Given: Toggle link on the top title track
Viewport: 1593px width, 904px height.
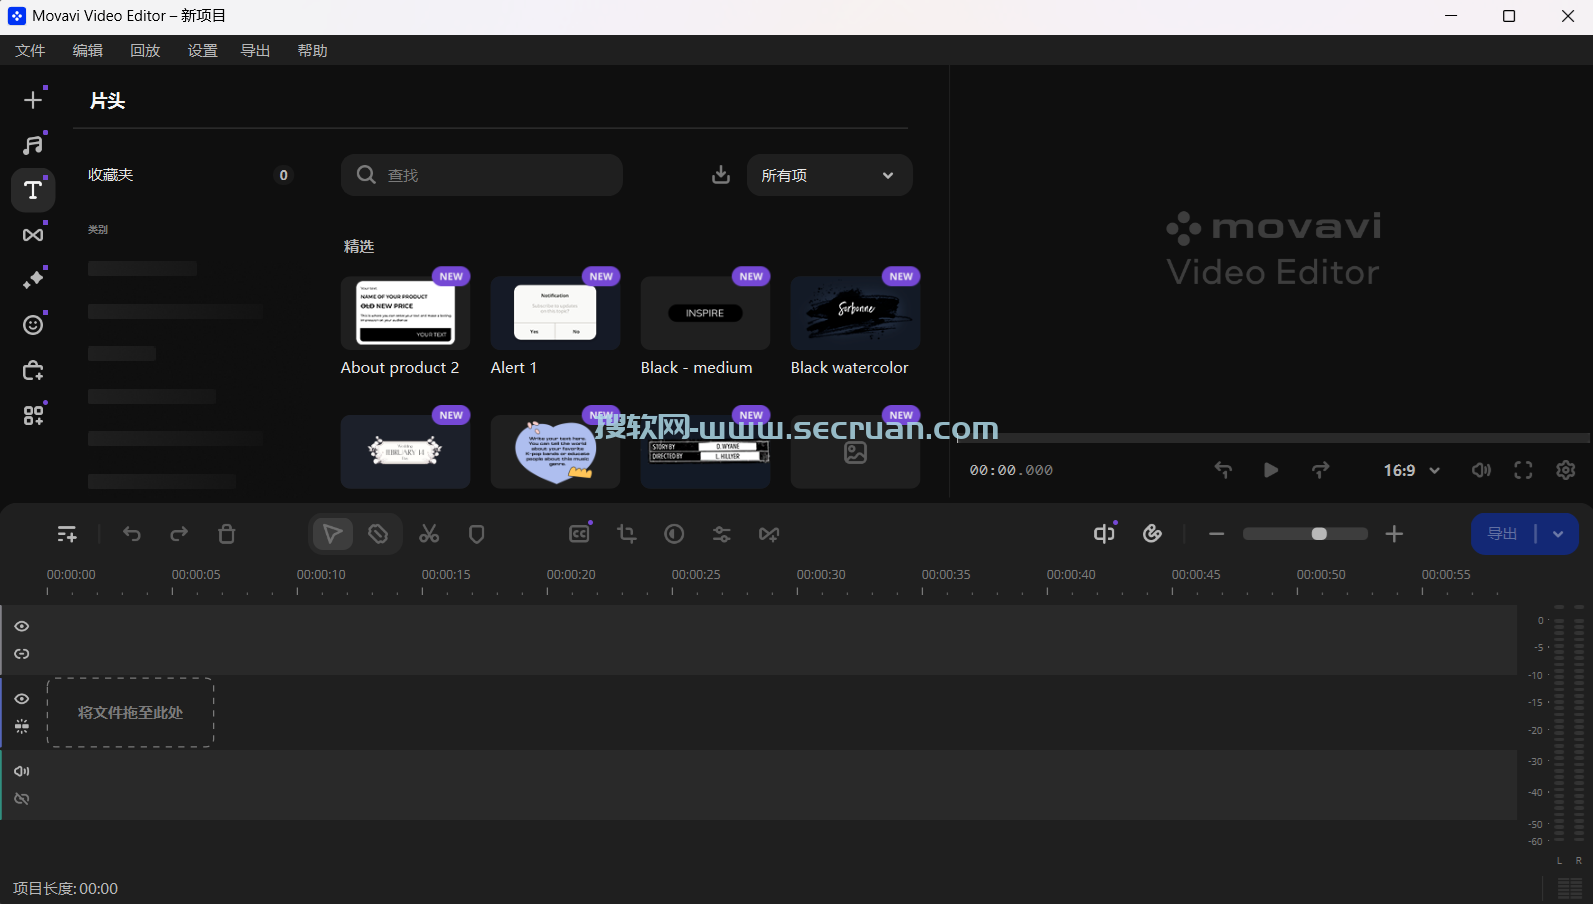Looking at the screenshot, I should pos(22,654).
